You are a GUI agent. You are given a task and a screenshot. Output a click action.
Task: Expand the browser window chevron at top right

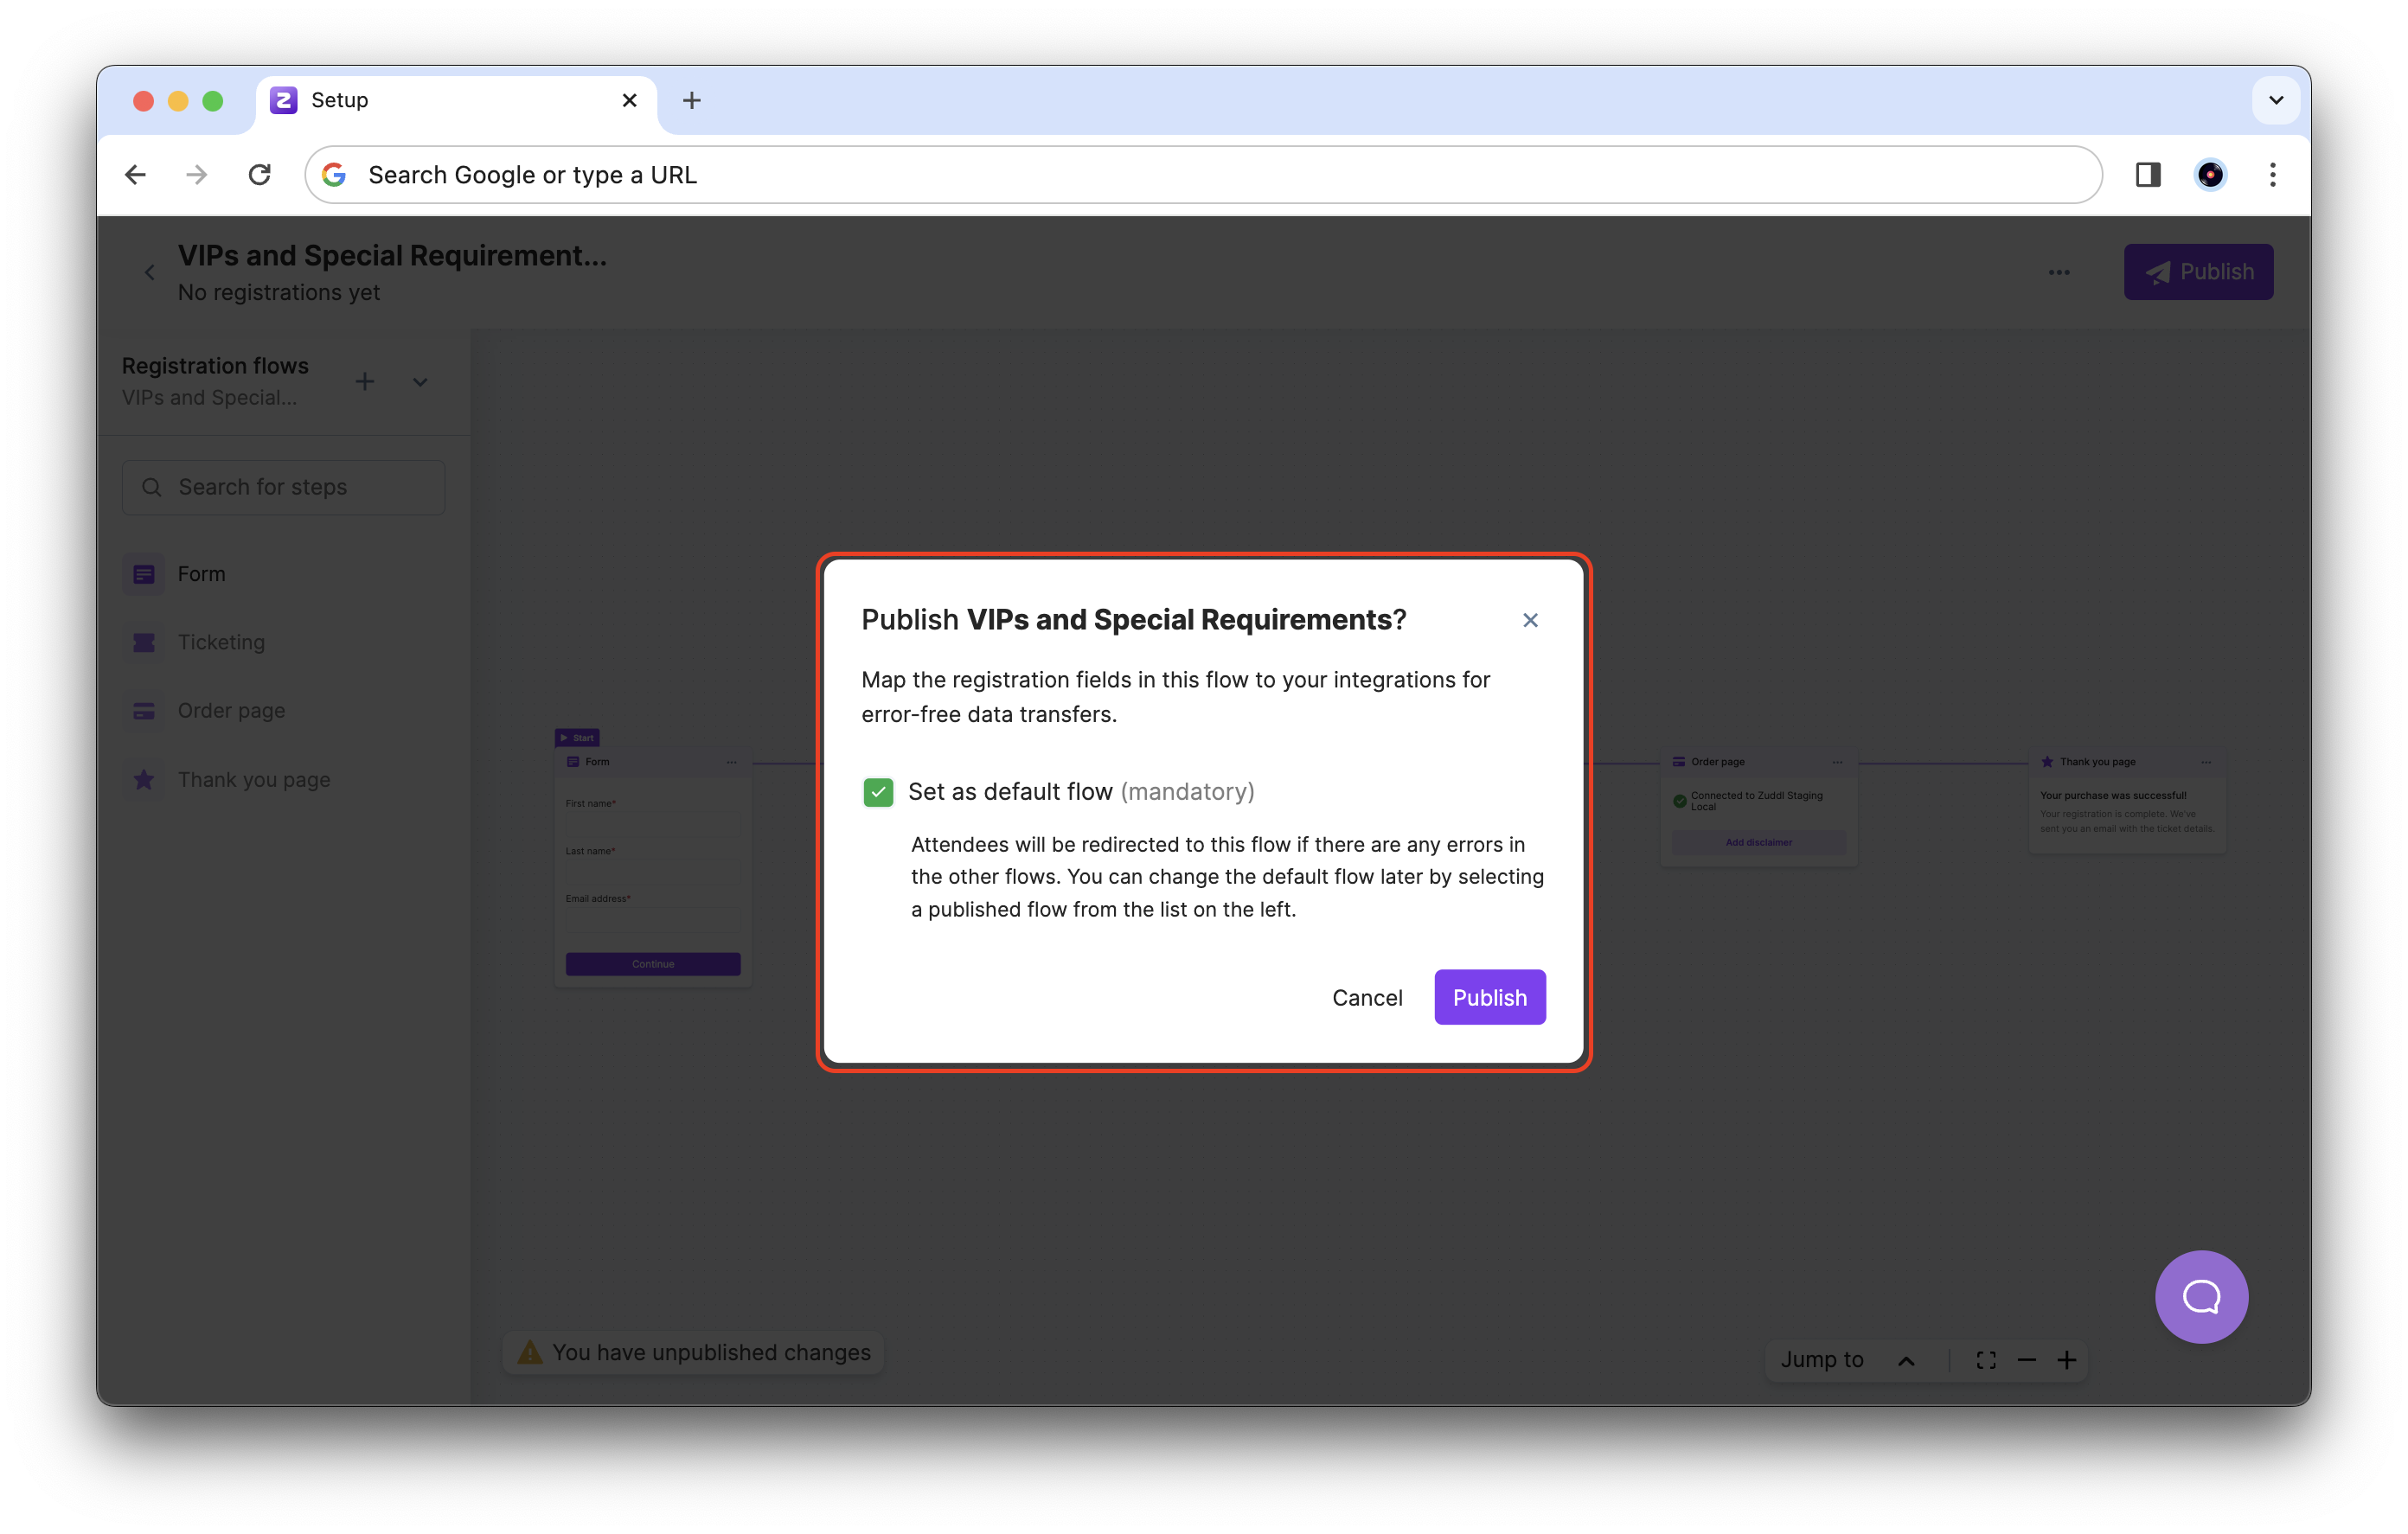pos(2276,100)
